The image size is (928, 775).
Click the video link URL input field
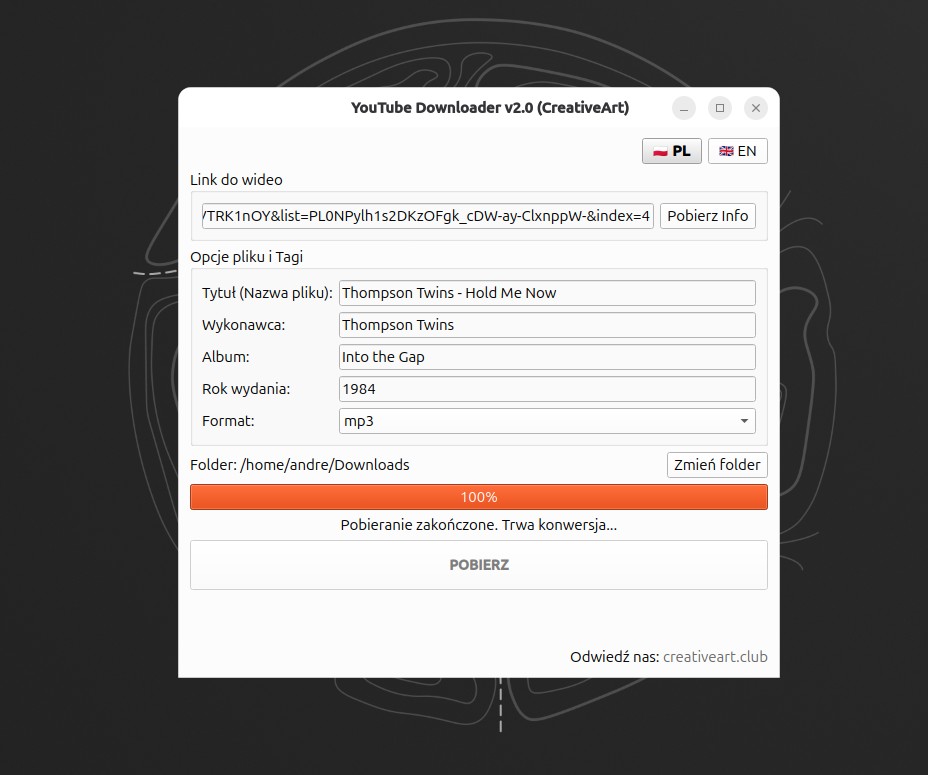coord(427,216)
